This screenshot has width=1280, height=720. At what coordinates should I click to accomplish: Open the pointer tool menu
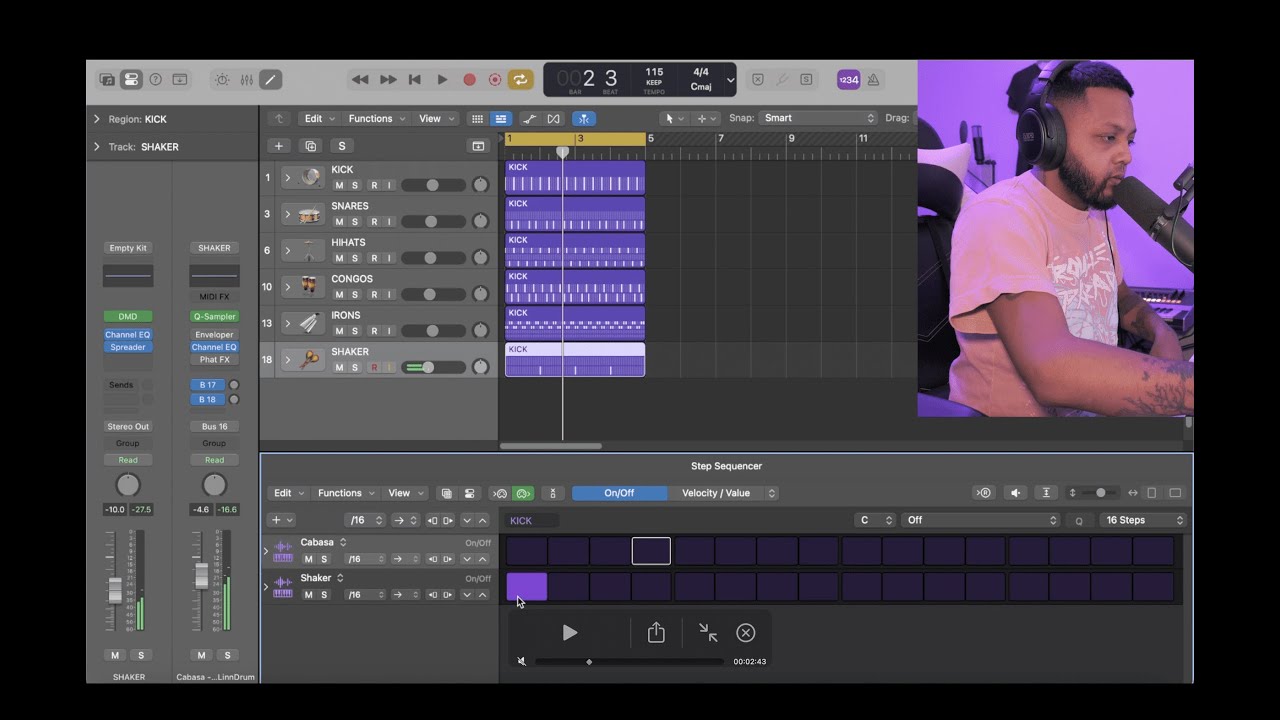(x=675, y=119)
